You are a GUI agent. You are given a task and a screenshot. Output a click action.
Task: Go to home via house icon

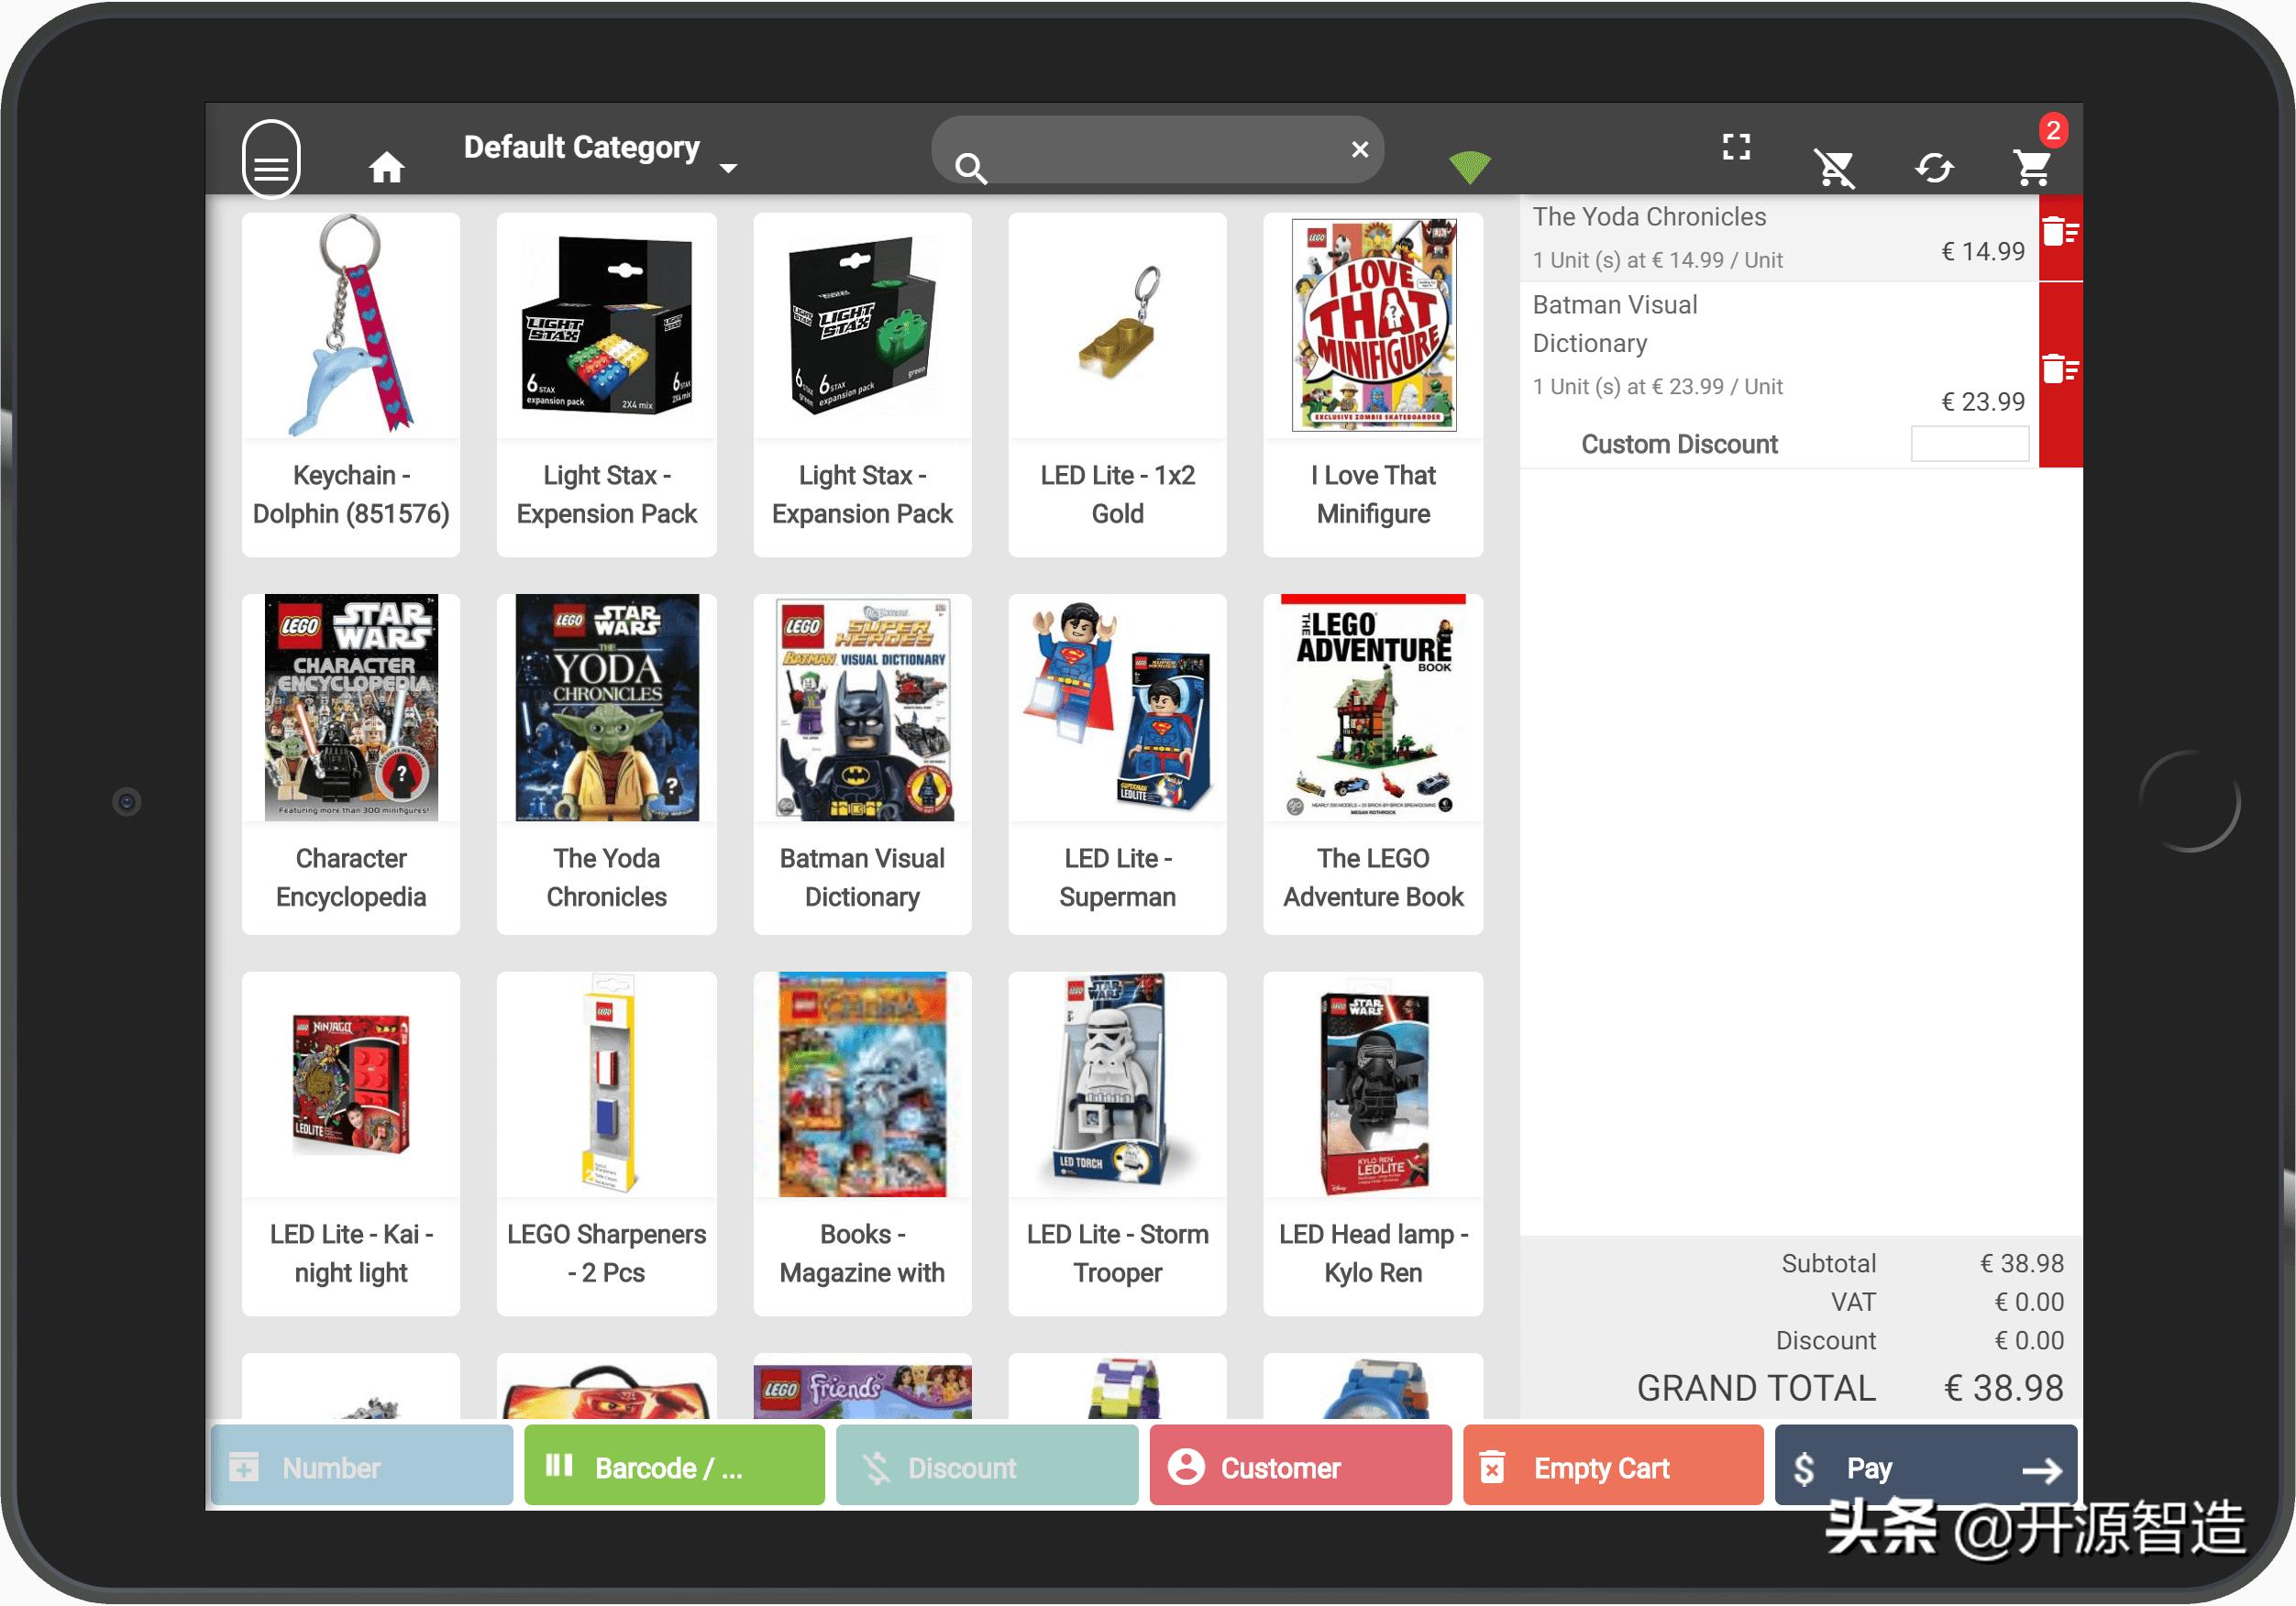(x=386, y=167)
